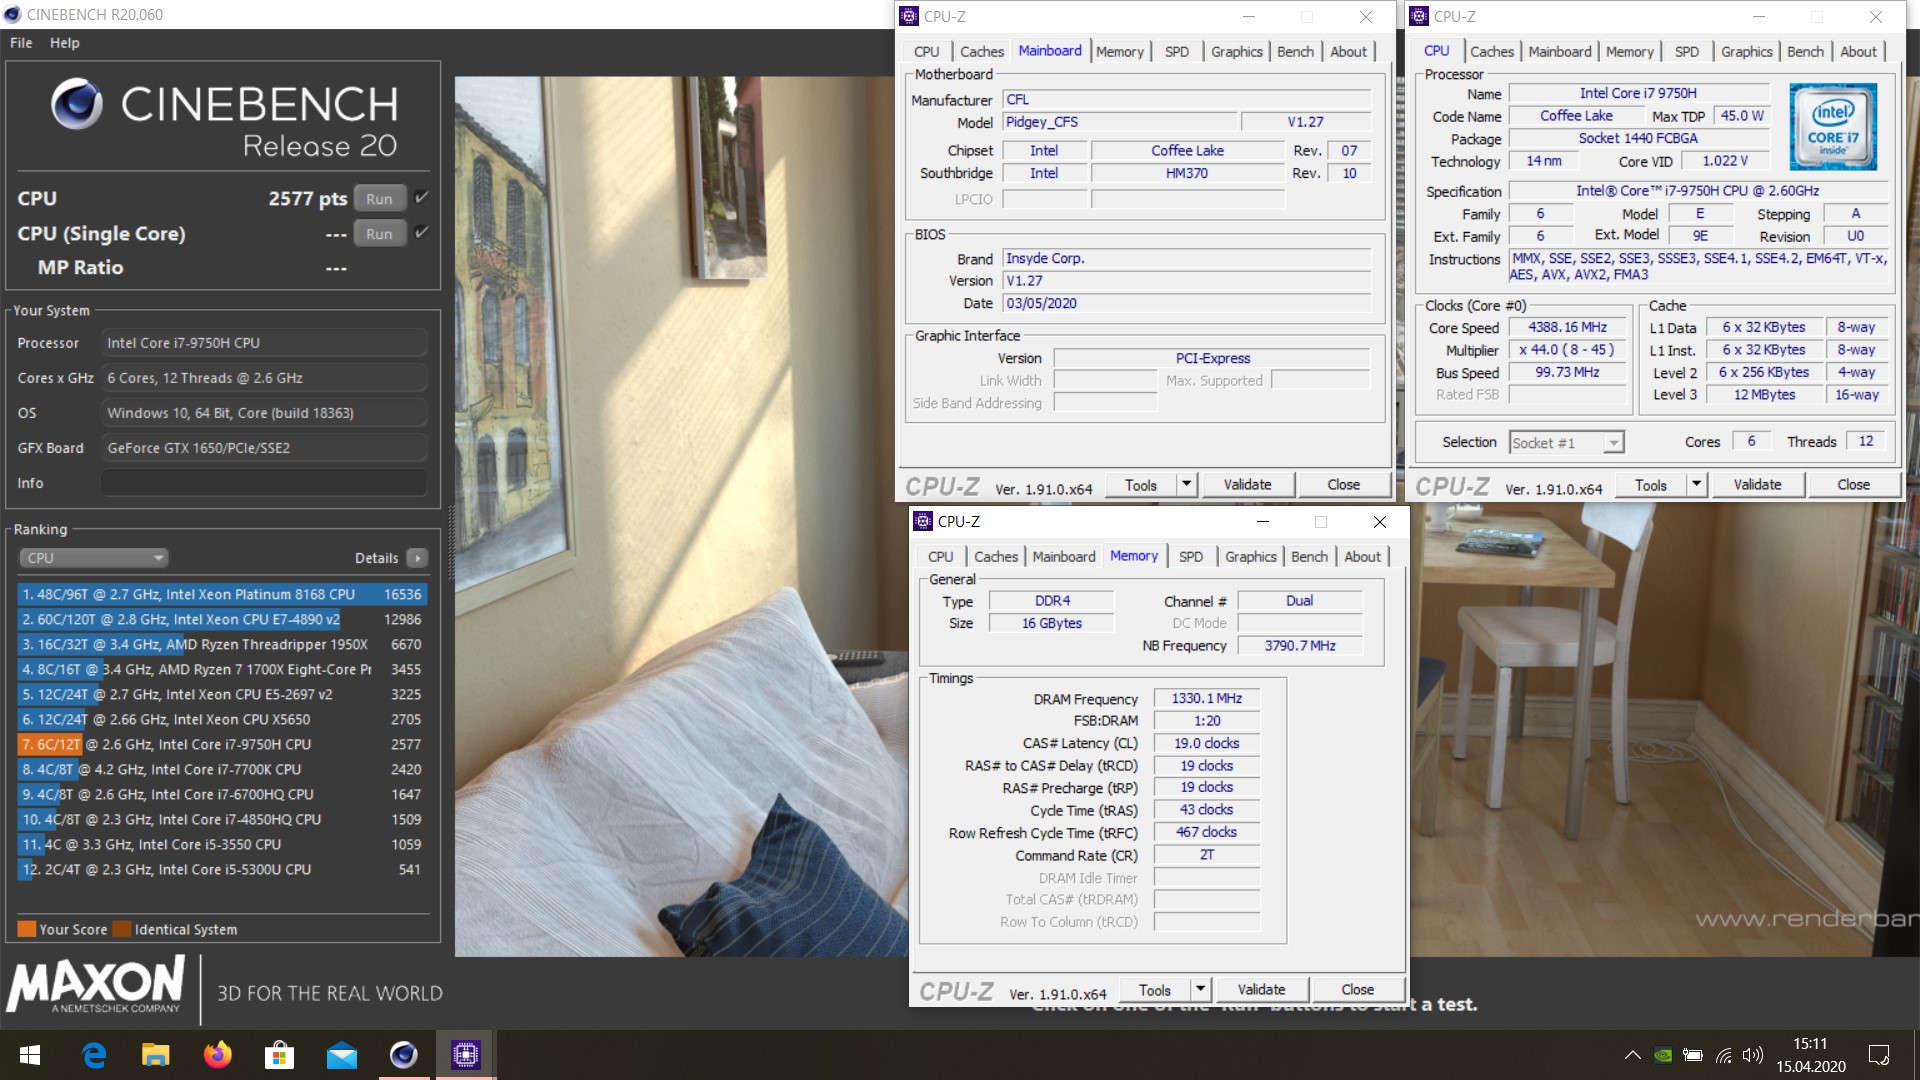
Task: Select ranking row Intel Core i7-9750H CPU
Action: coord(222,744)
